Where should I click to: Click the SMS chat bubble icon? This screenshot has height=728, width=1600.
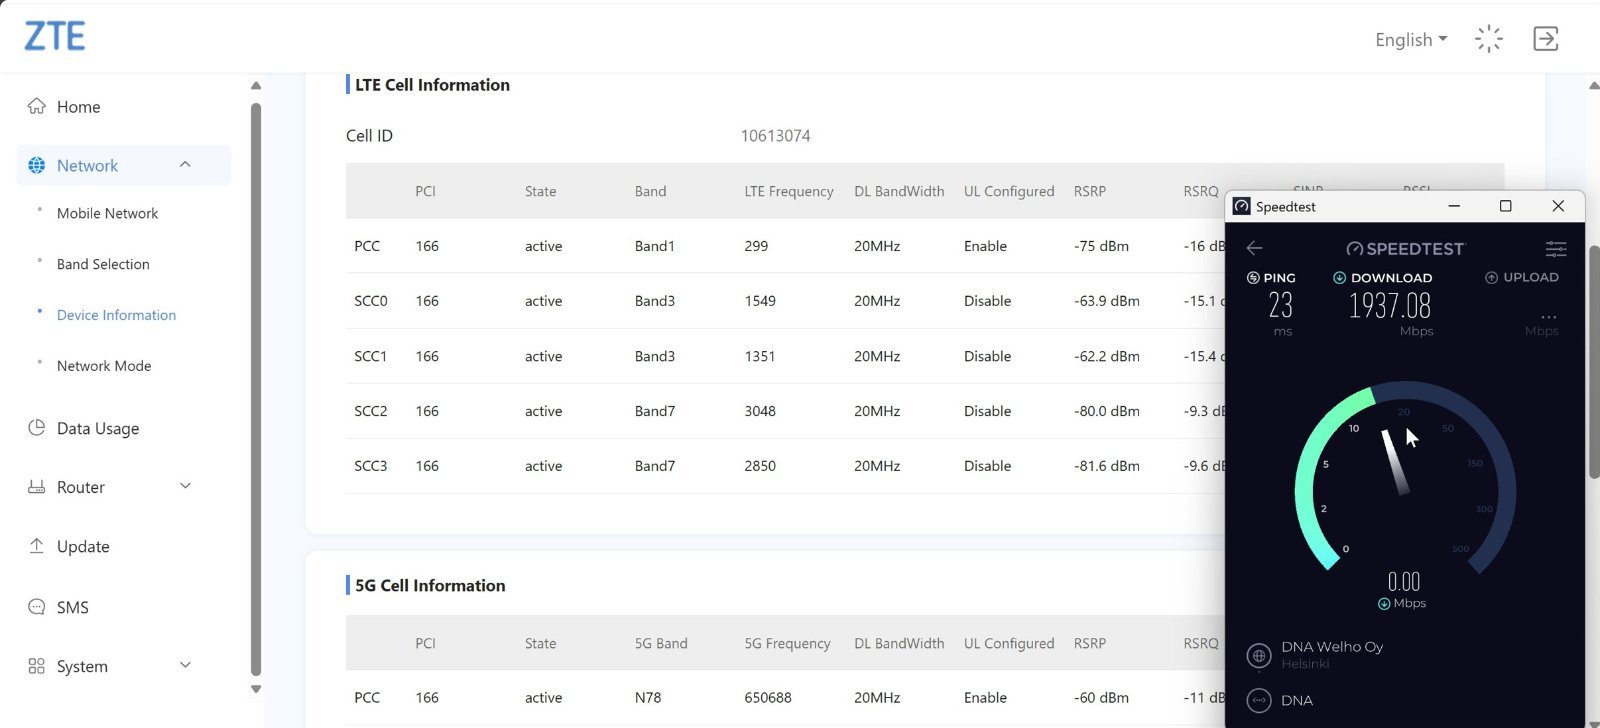point(37,607)
